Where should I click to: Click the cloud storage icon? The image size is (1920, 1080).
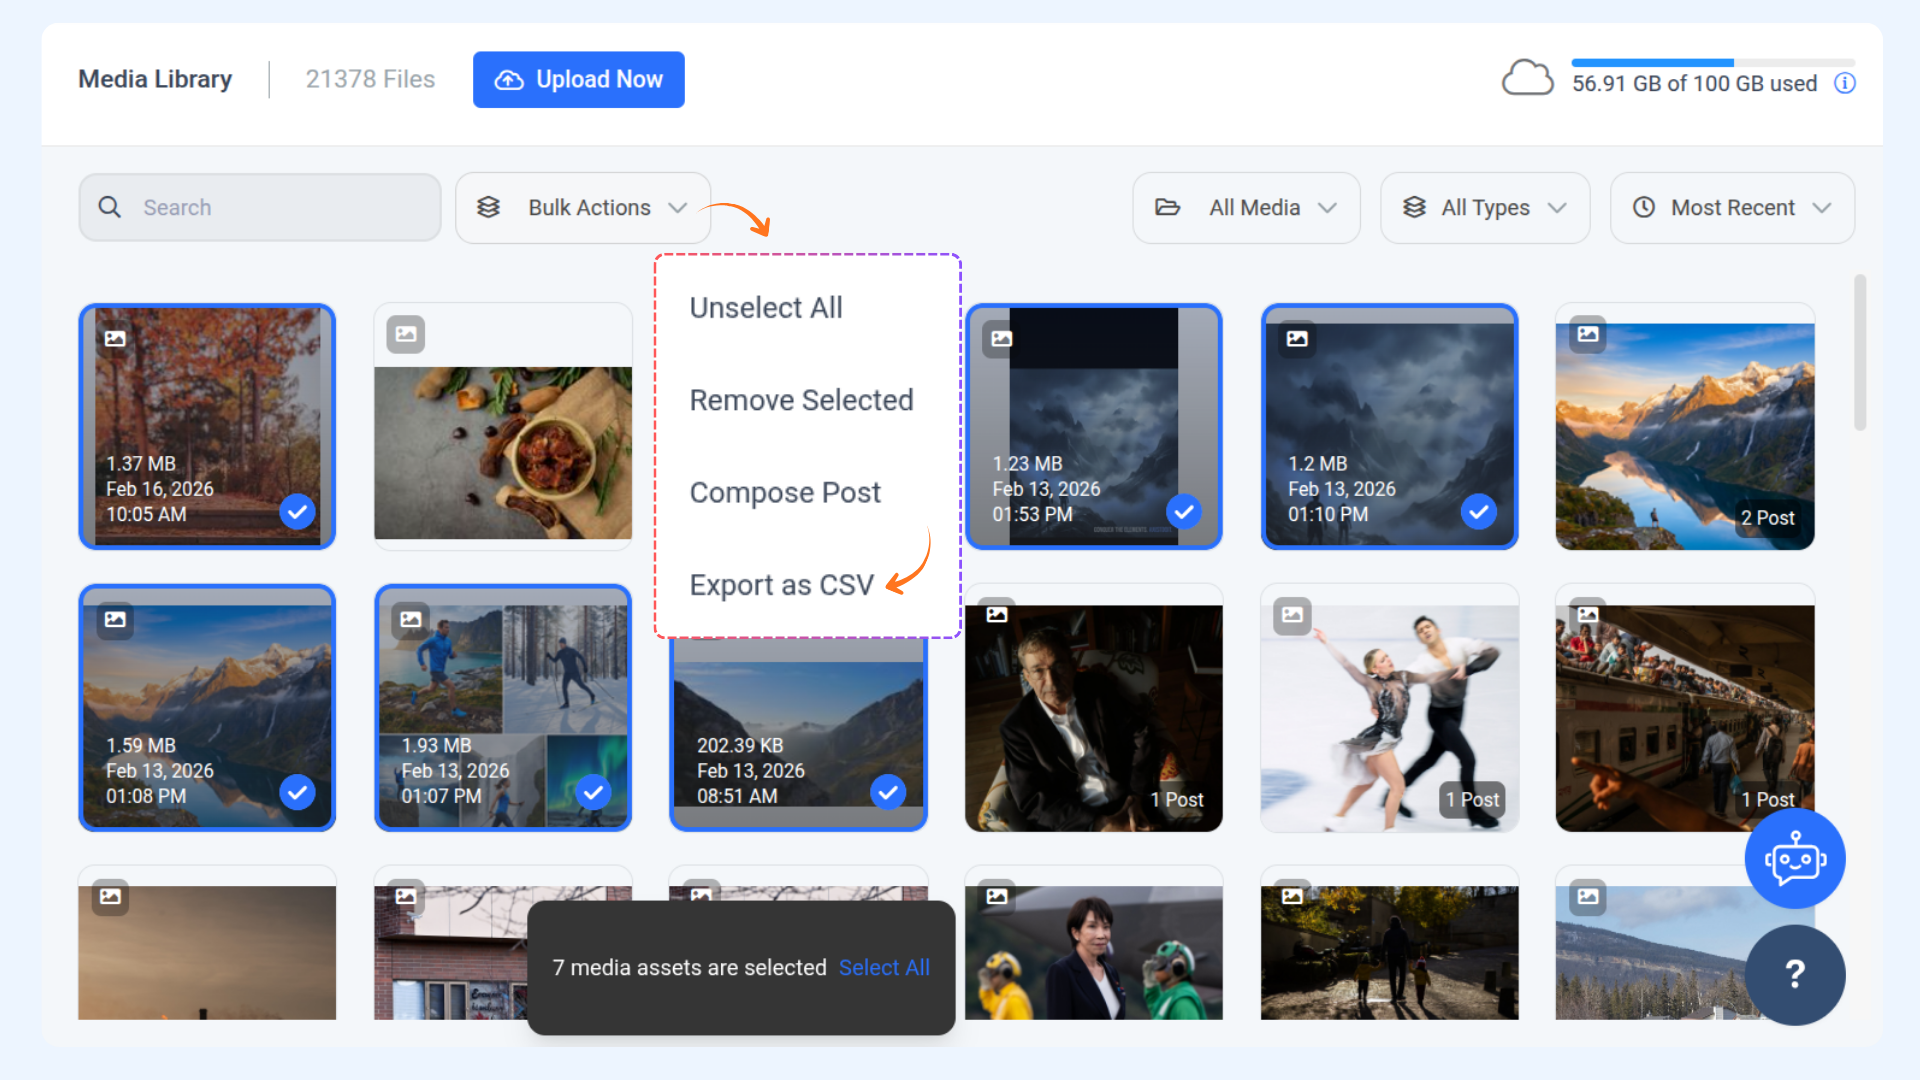(1527, 78)
